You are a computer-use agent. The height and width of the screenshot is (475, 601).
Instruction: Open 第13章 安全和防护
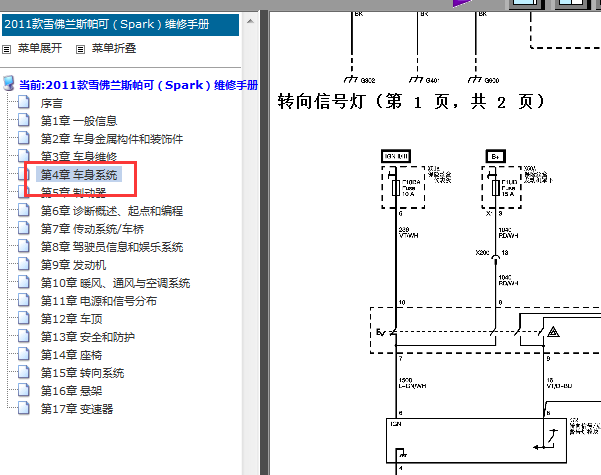(x=88, y=337)
